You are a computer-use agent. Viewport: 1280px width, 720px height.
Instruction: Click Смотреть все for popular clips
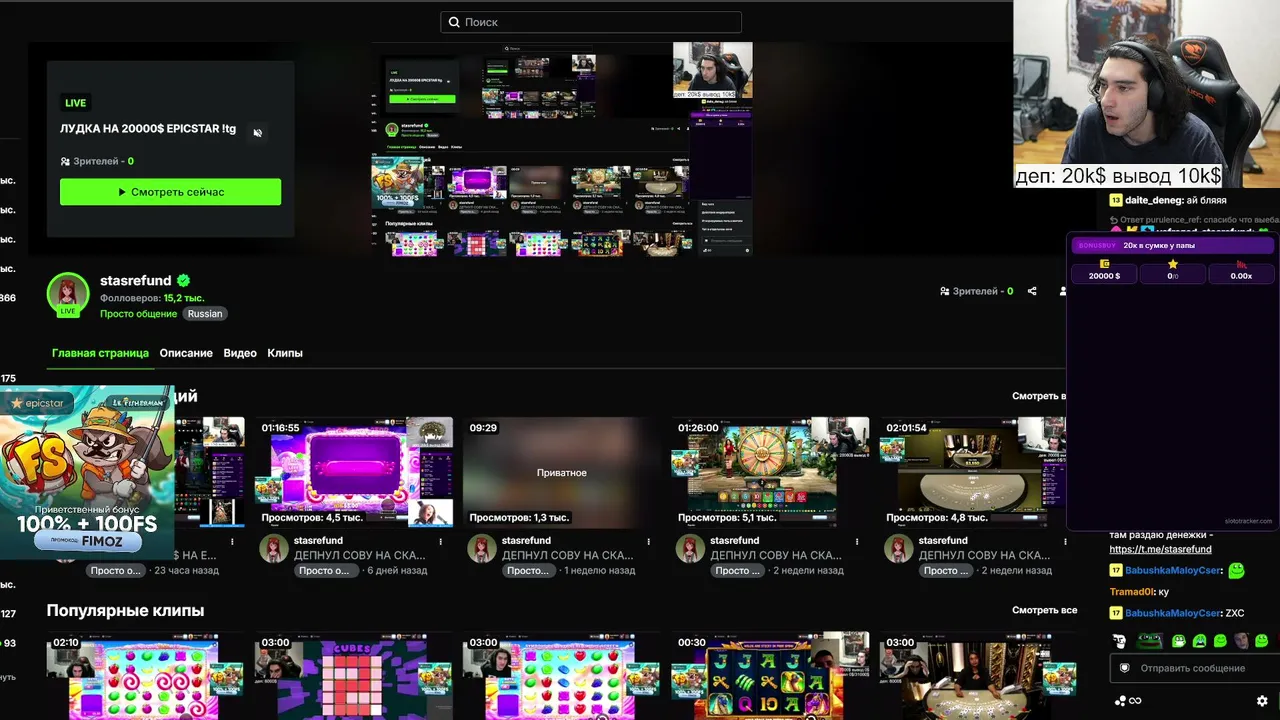point(1044,610)
